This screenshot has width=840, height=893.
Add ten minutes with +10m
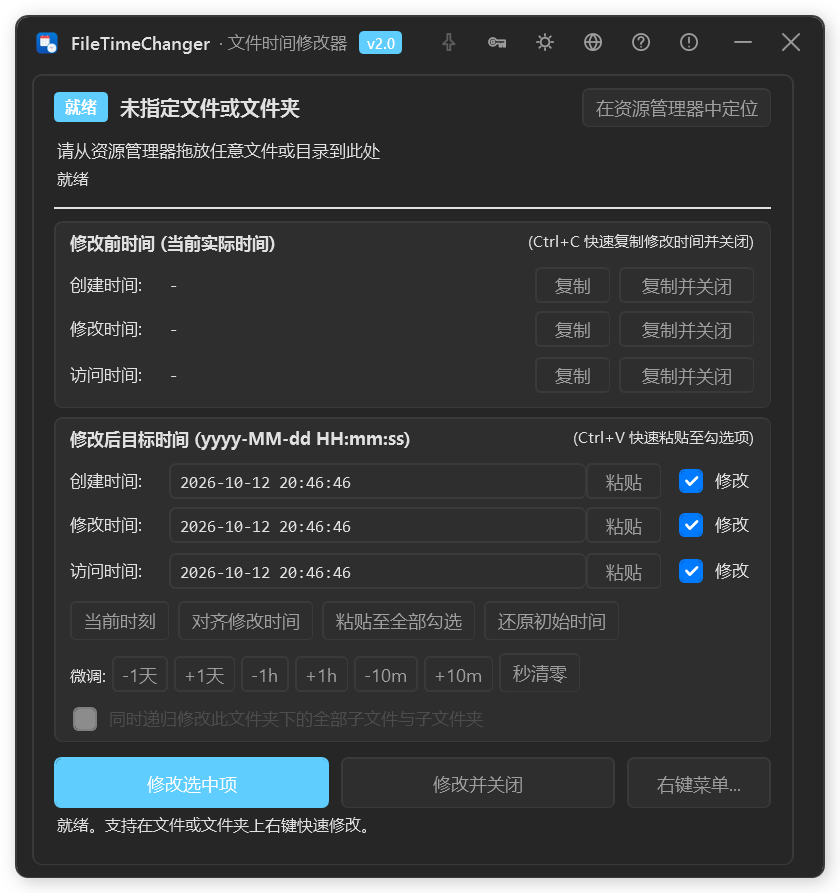pyautogui.click(x=458, y=674)
